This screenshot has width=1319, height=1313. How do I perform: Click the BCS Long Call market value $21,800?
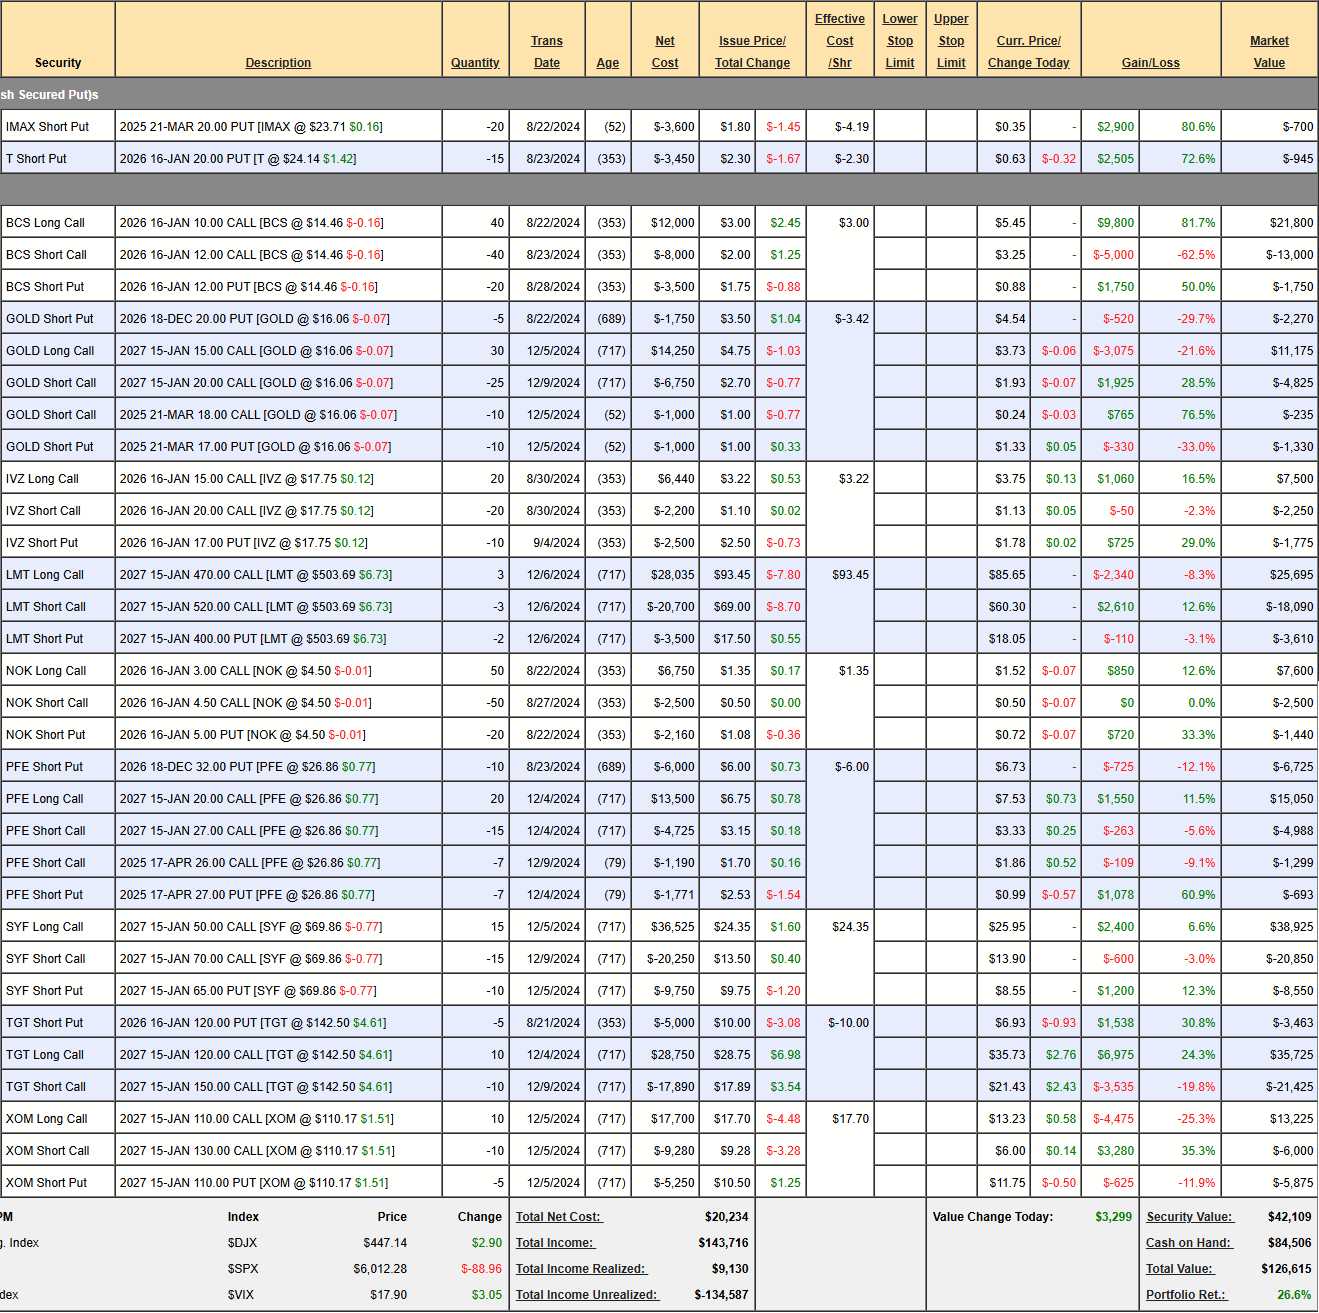(x=1291, y=223)
